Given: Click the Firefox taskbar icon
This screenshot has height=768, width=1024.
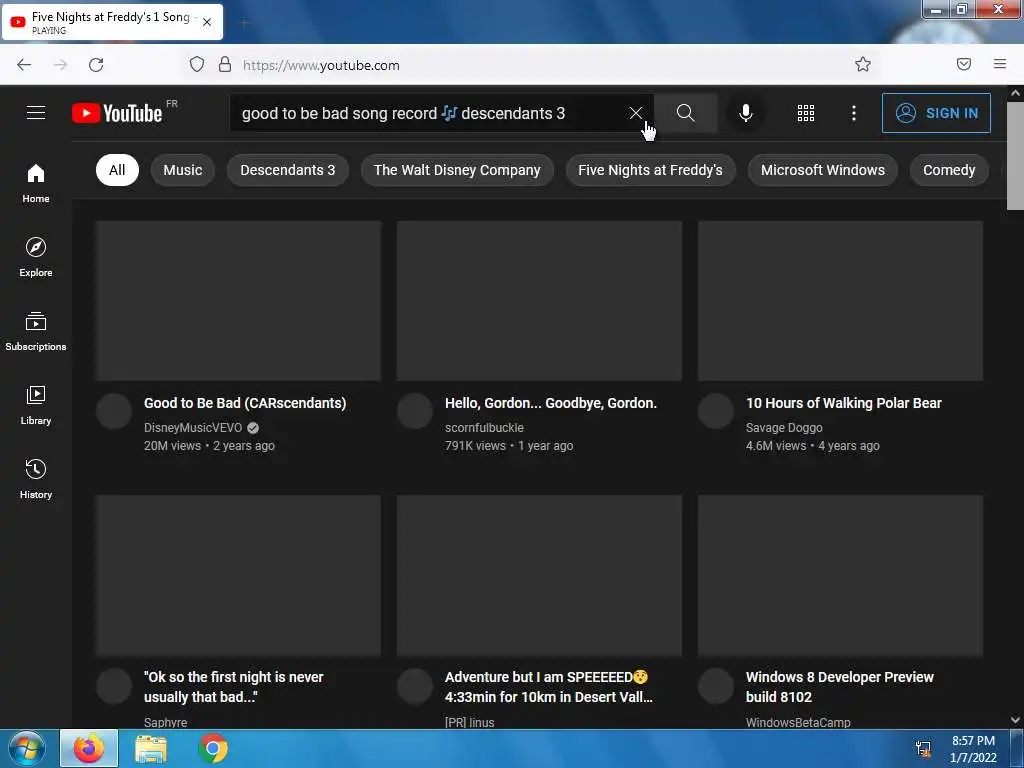Looking at the screenshot, I should 89,748.
